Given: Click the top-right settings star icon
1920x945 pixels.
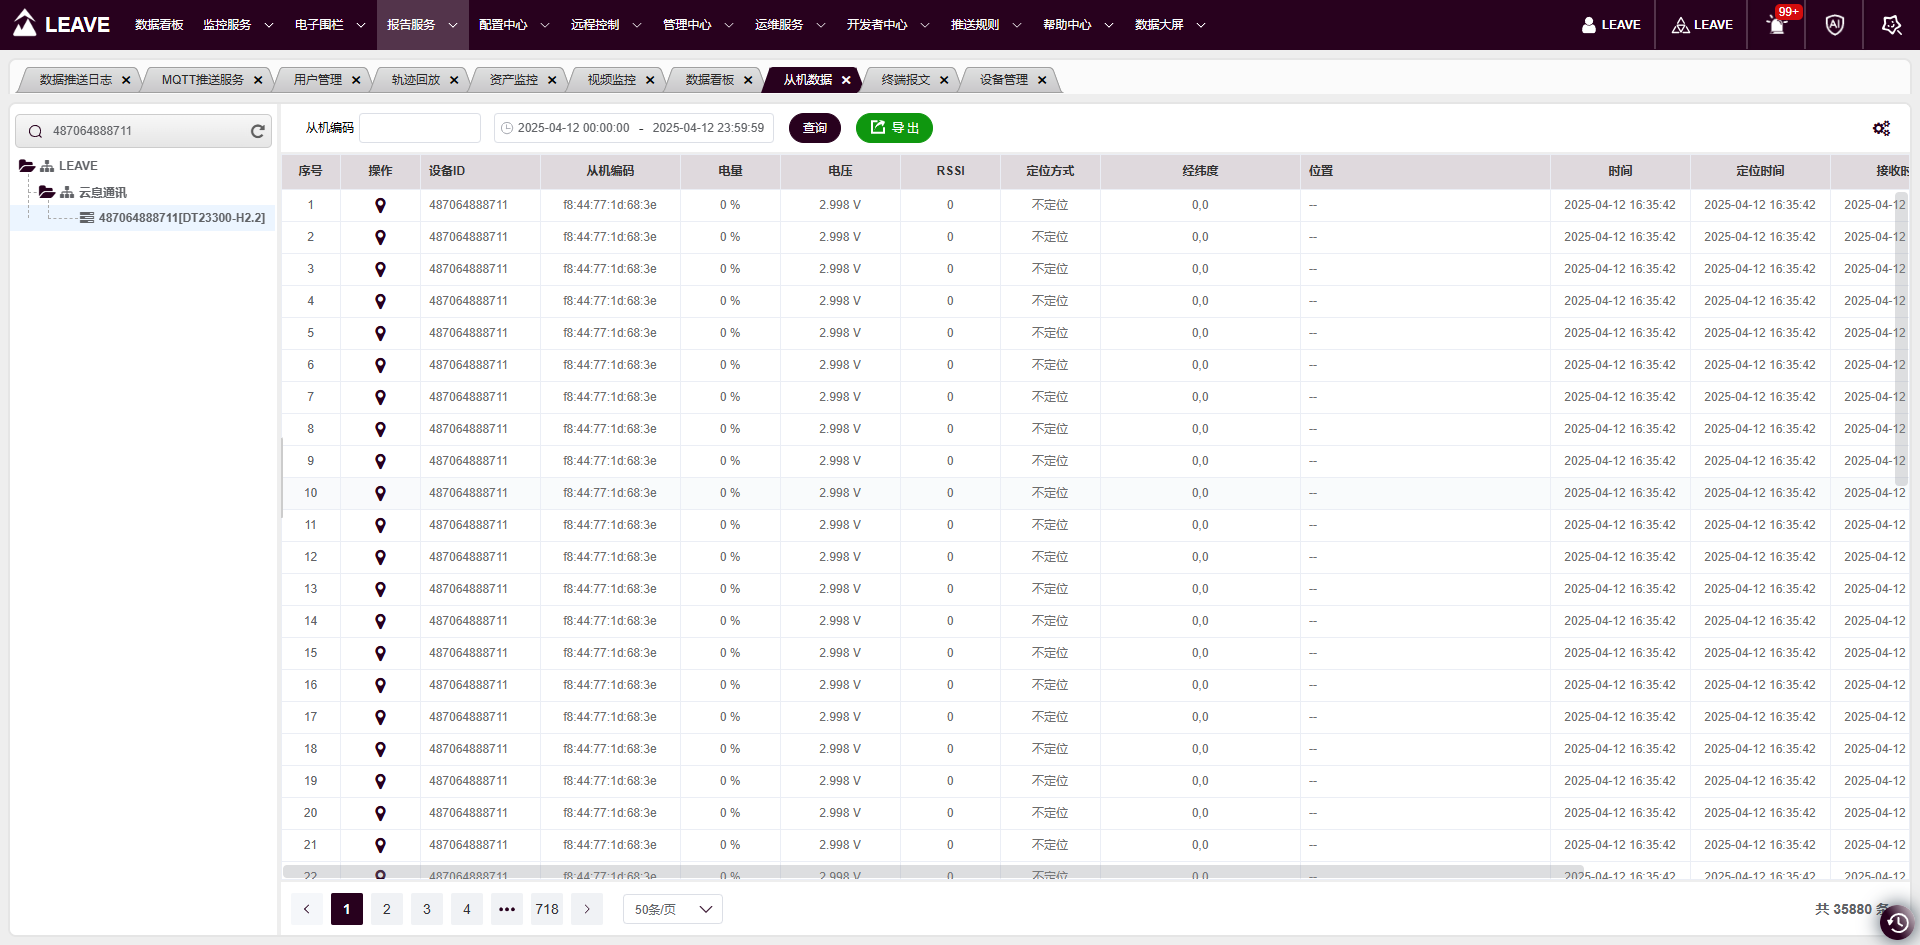Looking at the screenshot, I should pos(1891,25).
